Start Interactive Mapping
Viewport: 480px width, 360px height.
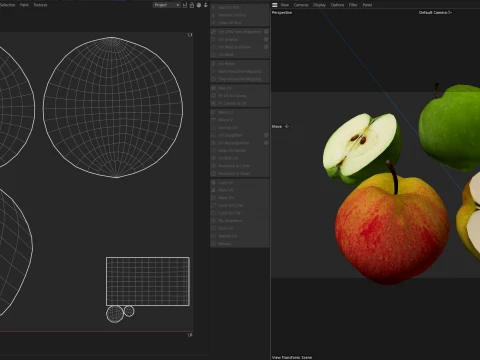pos(239,71)
